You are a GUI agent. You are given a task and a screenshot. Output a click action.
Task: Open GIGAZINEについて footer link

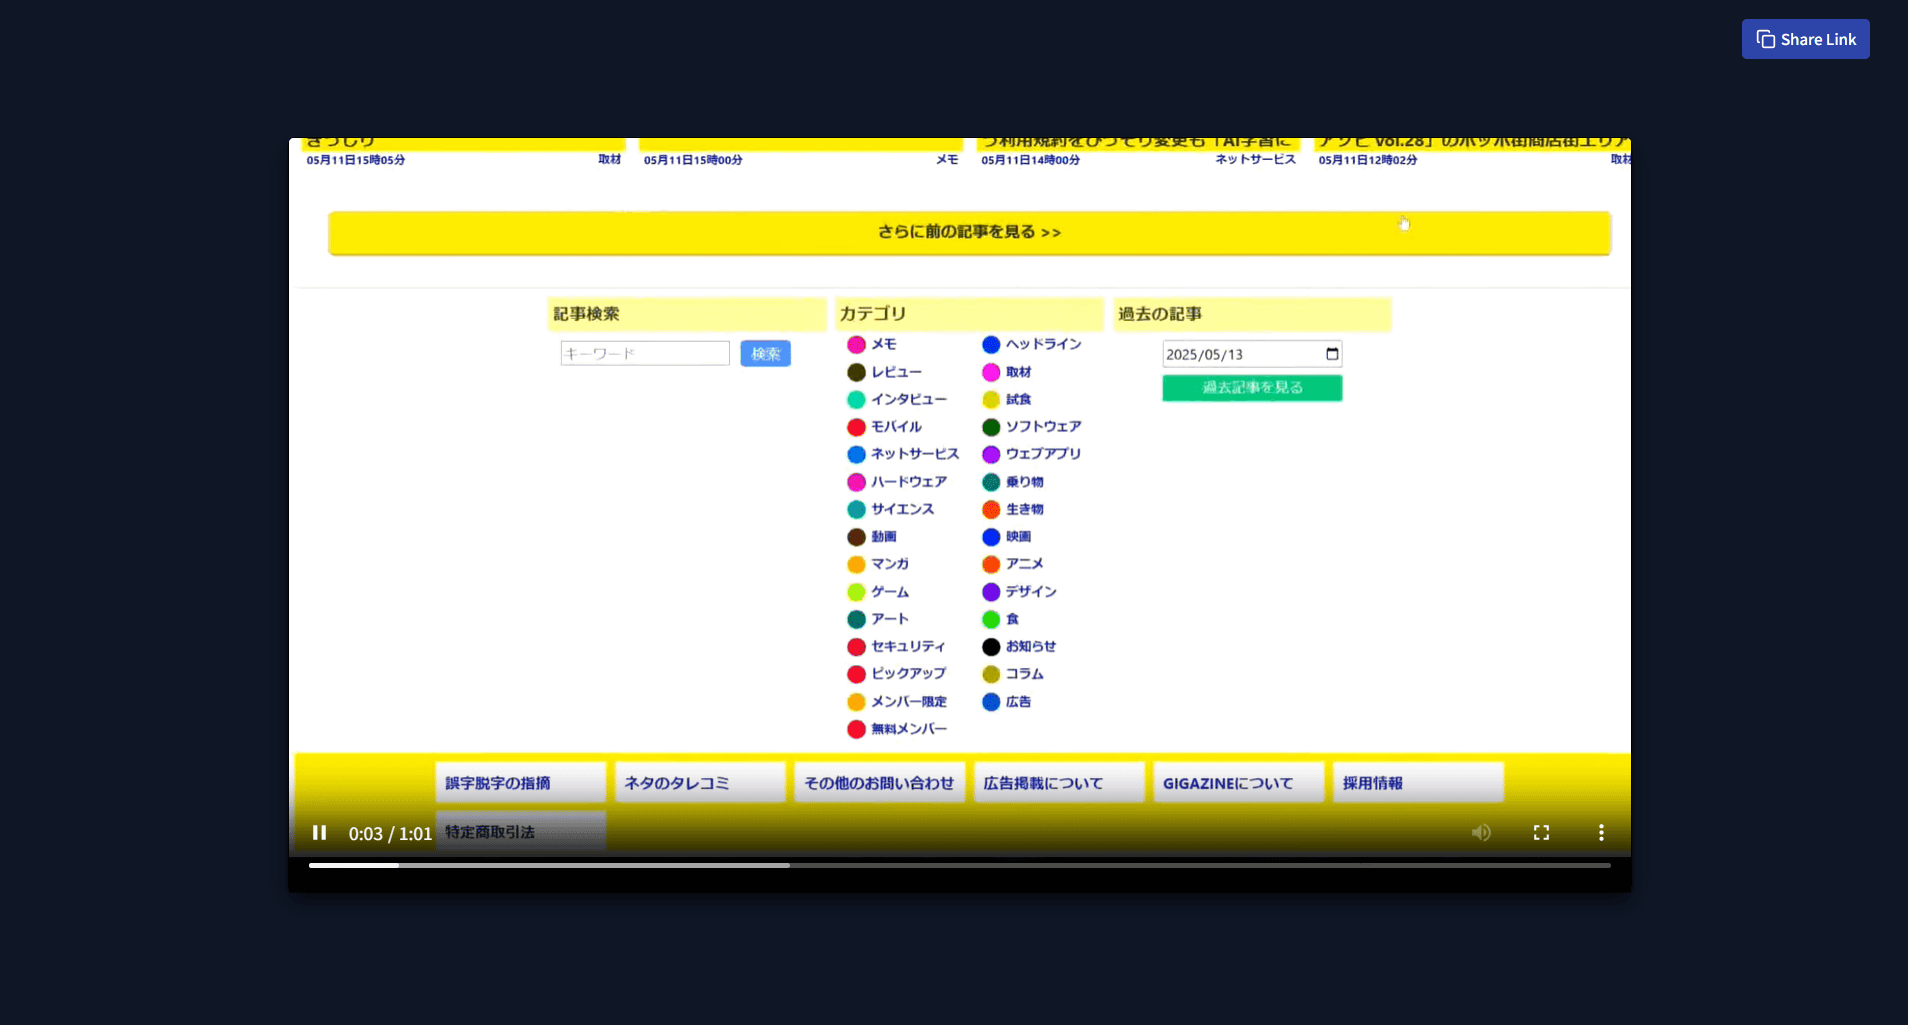[x=1239, y=783]
